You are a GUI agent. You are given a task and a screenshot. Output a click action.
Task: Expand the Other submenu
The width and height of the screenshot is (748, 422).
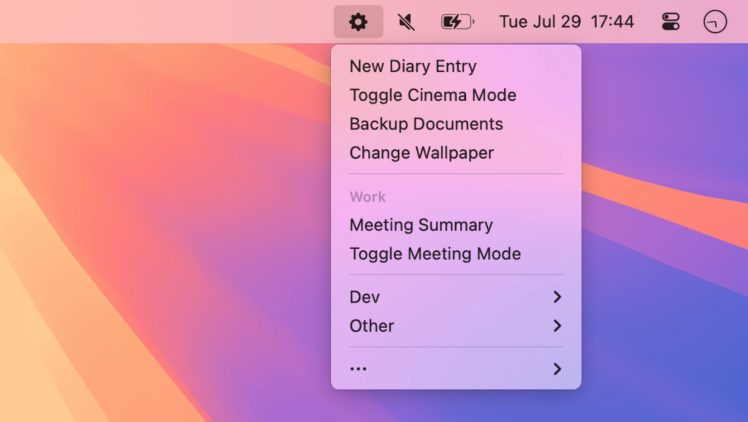pos(456,326)
